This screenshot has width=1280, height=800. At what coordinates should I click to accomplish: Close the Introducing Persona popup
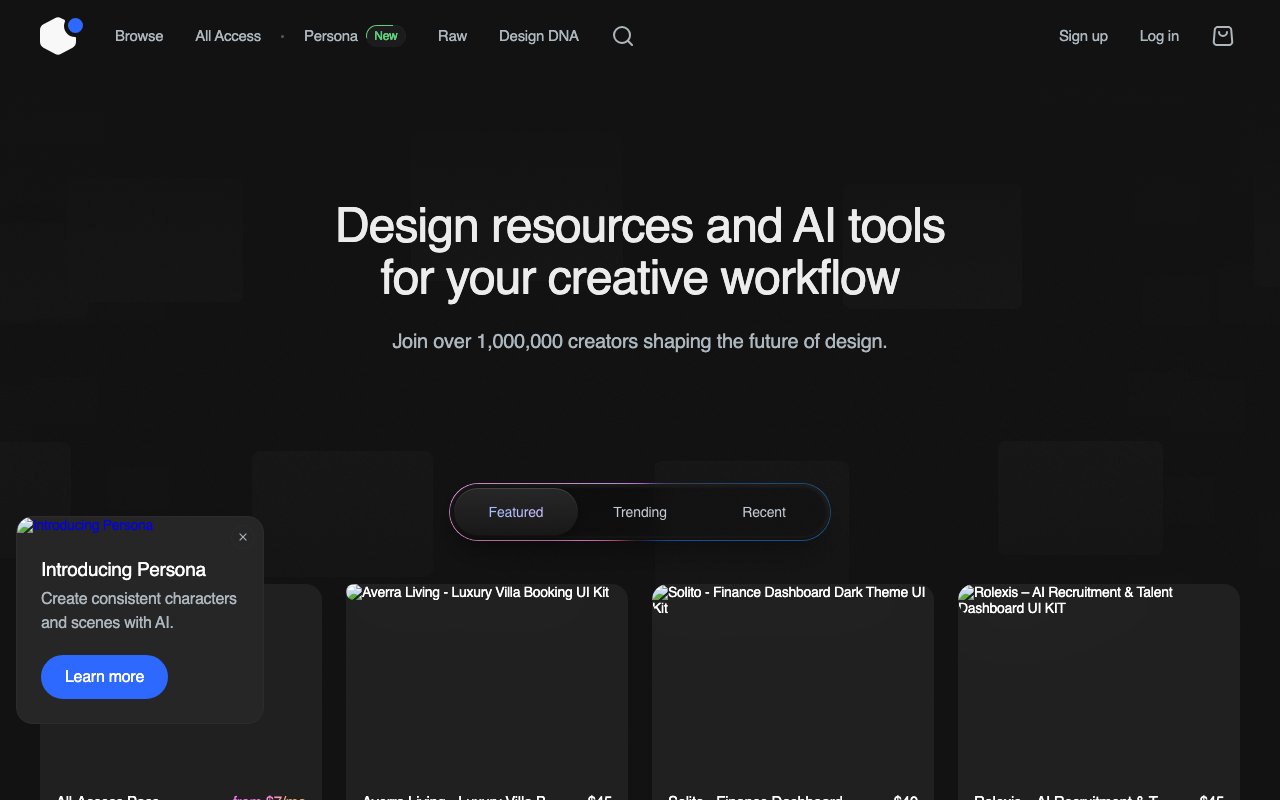coord(243,537)
